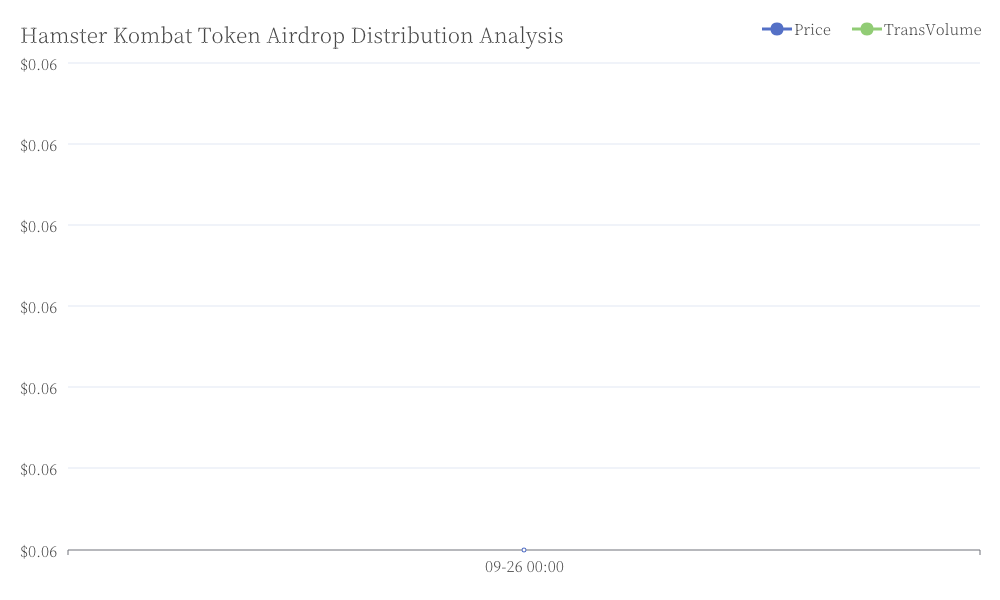Screen dimensions: 1000x600
Task: Toggle the blue Price legend marker
Action: point(777,29)
